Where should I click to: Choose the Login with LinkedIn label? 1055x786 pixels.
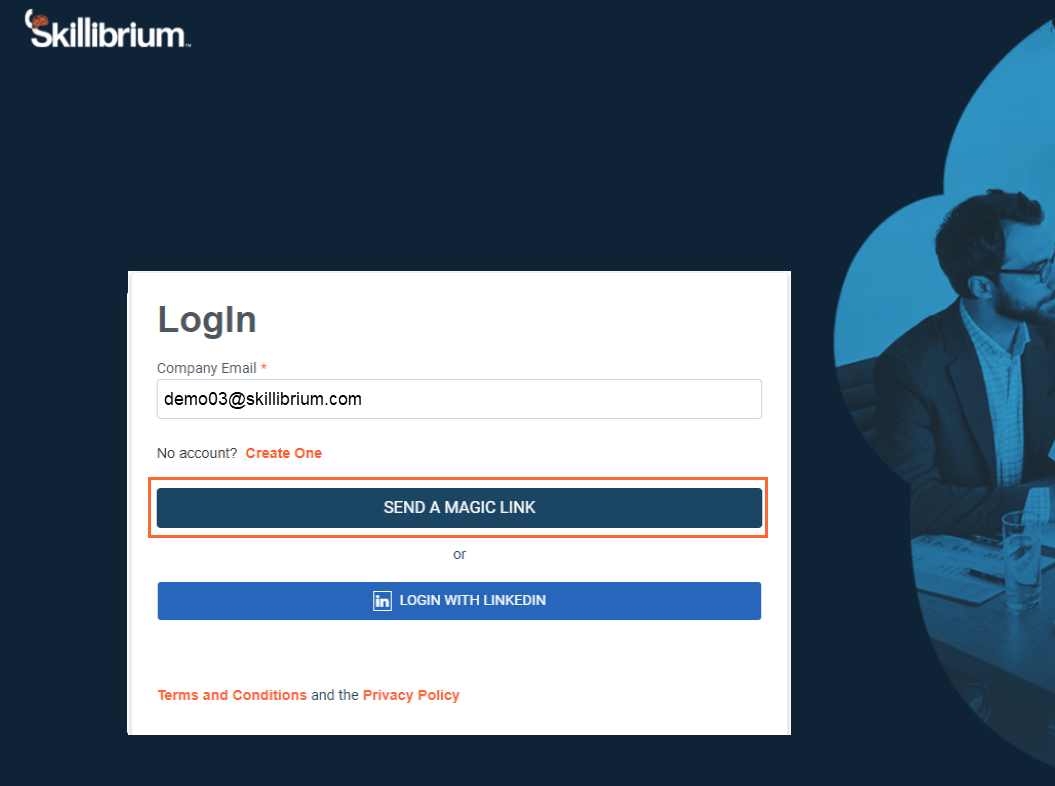[x=472, y=600]
